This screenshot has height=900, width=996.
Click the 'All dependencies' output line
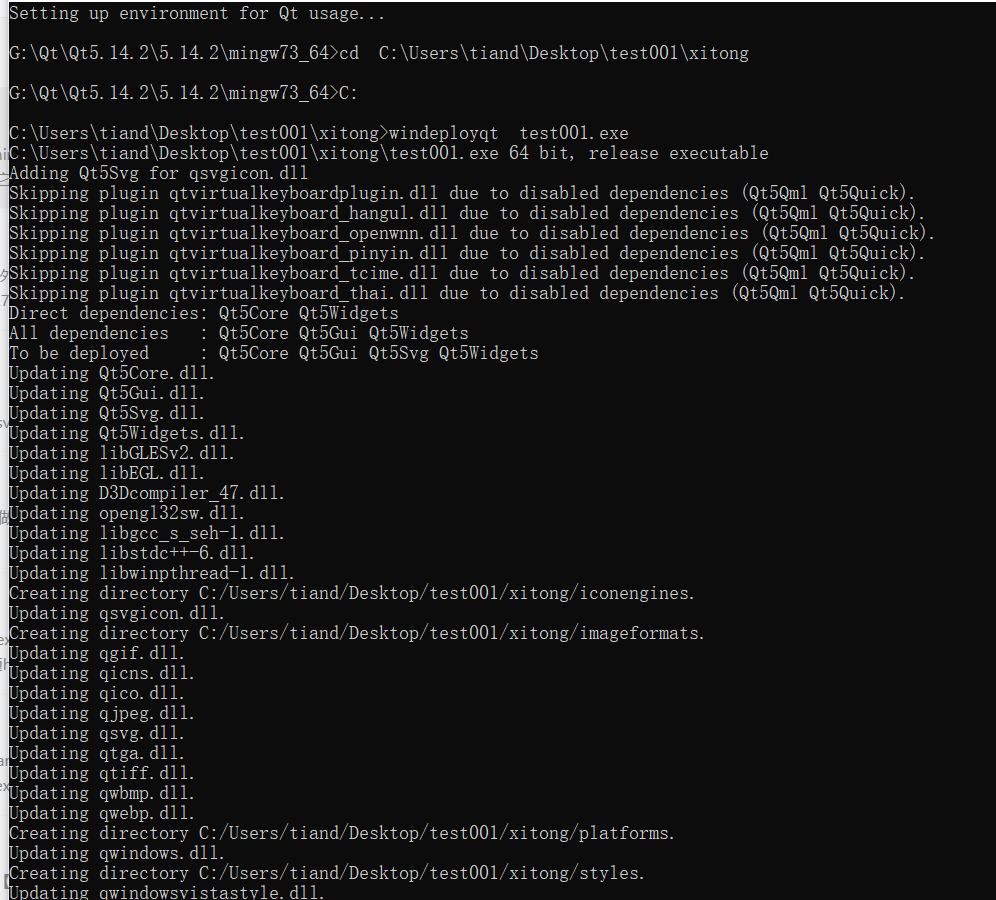coord(239,333)
